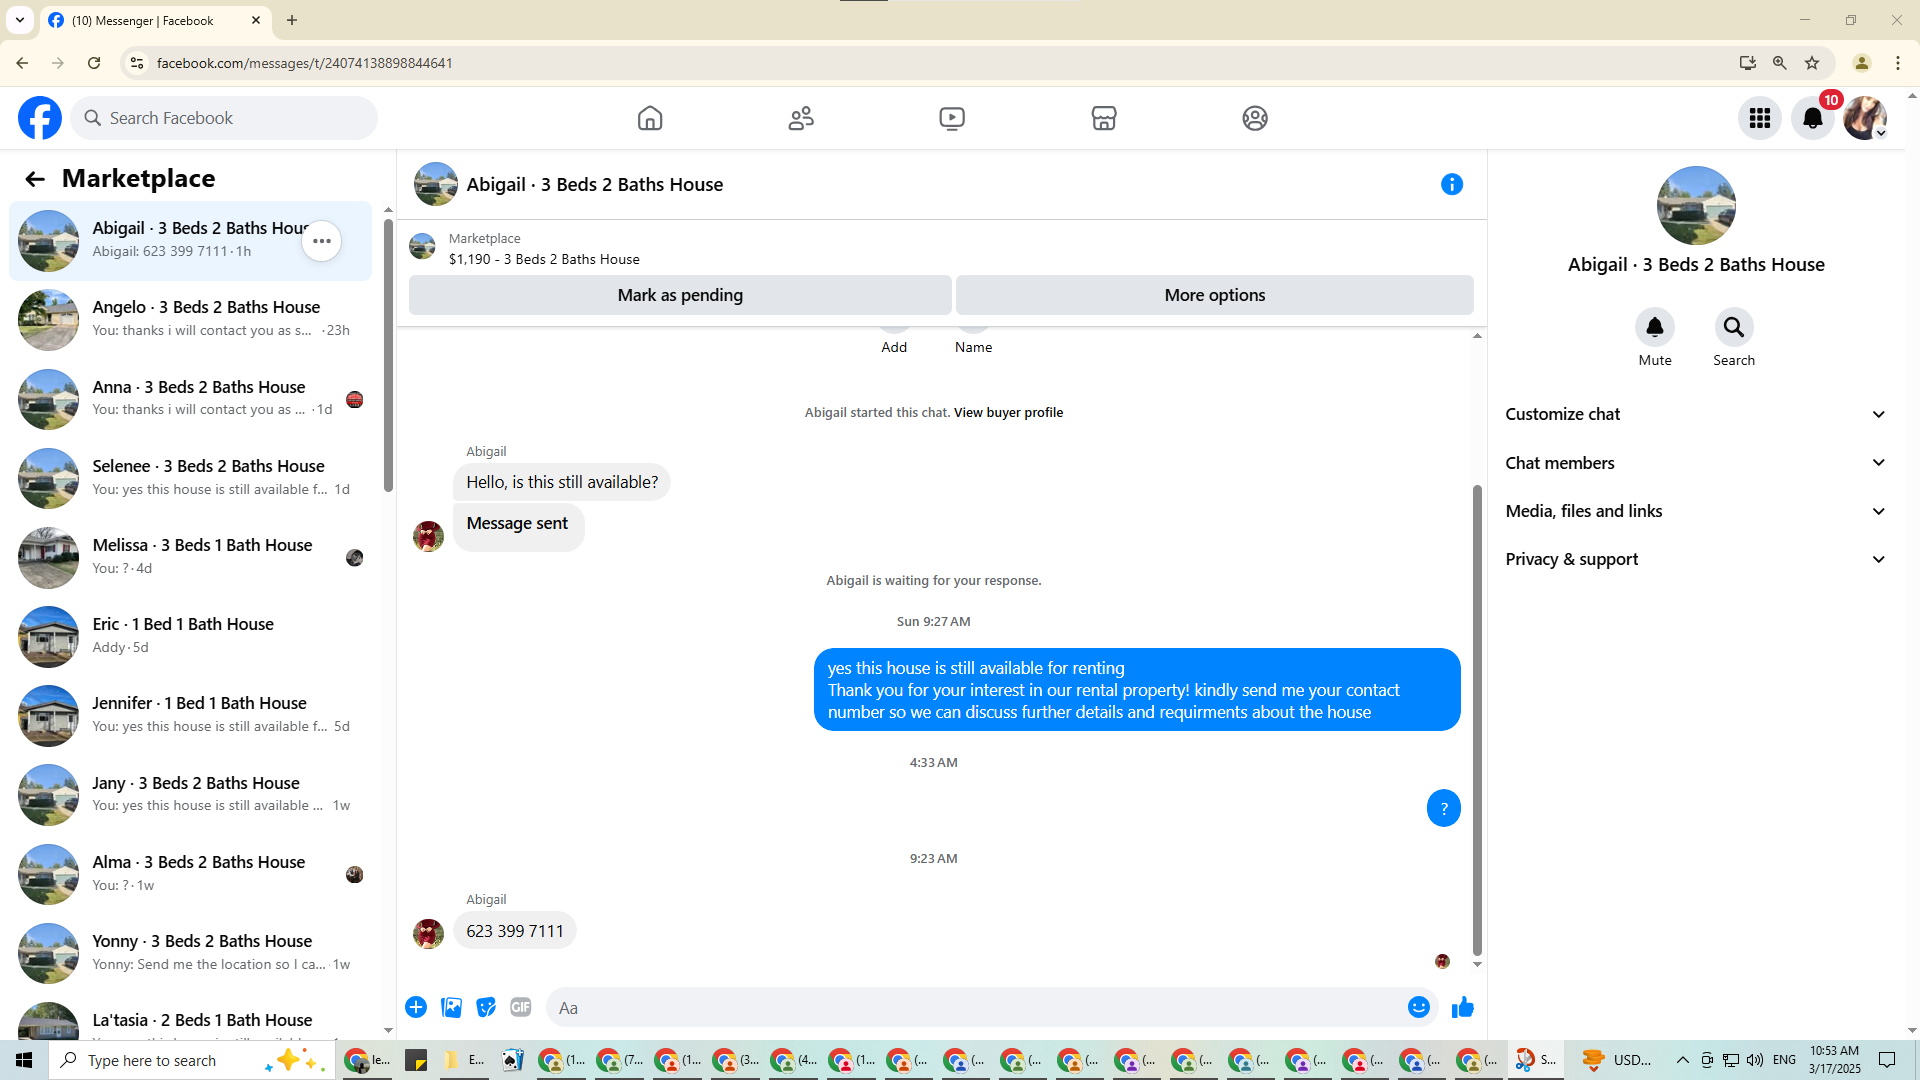Screen dimensions: 1920x1080
Task: Open Chrome three-dot menu
Action: [x=1898, y=63]
